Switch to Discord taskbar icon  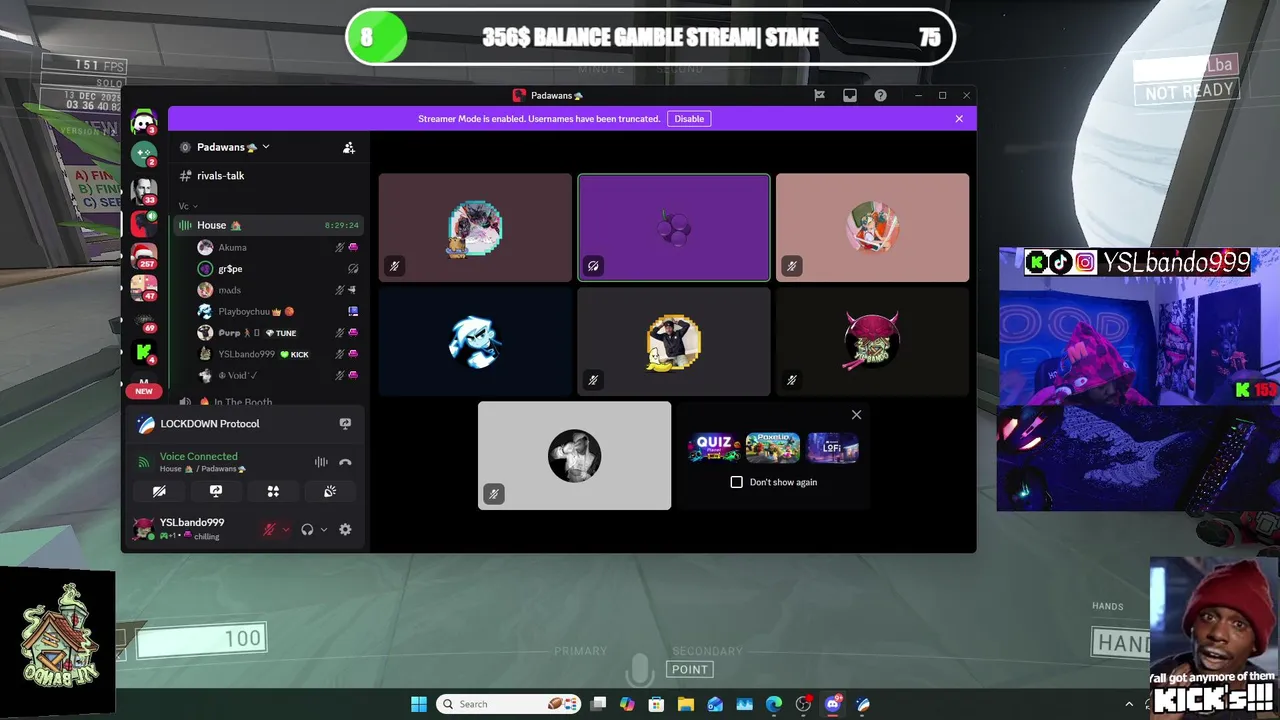click(833, 704)
